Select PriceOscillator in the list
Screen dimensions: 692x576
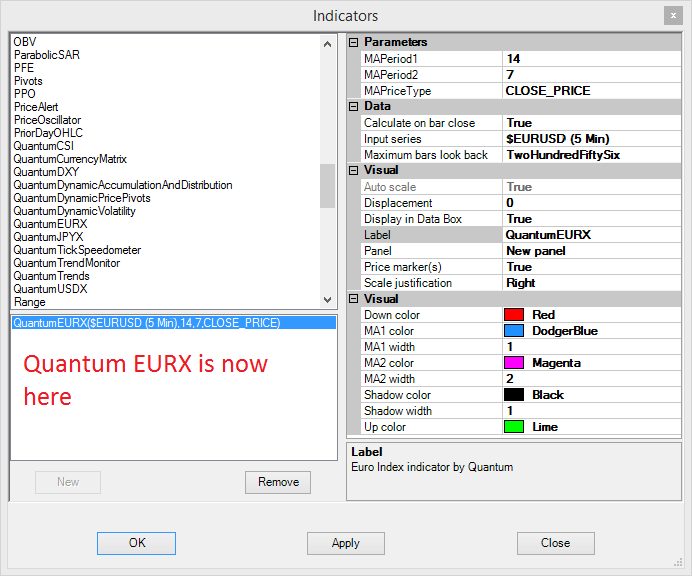(x=47, y=120)
